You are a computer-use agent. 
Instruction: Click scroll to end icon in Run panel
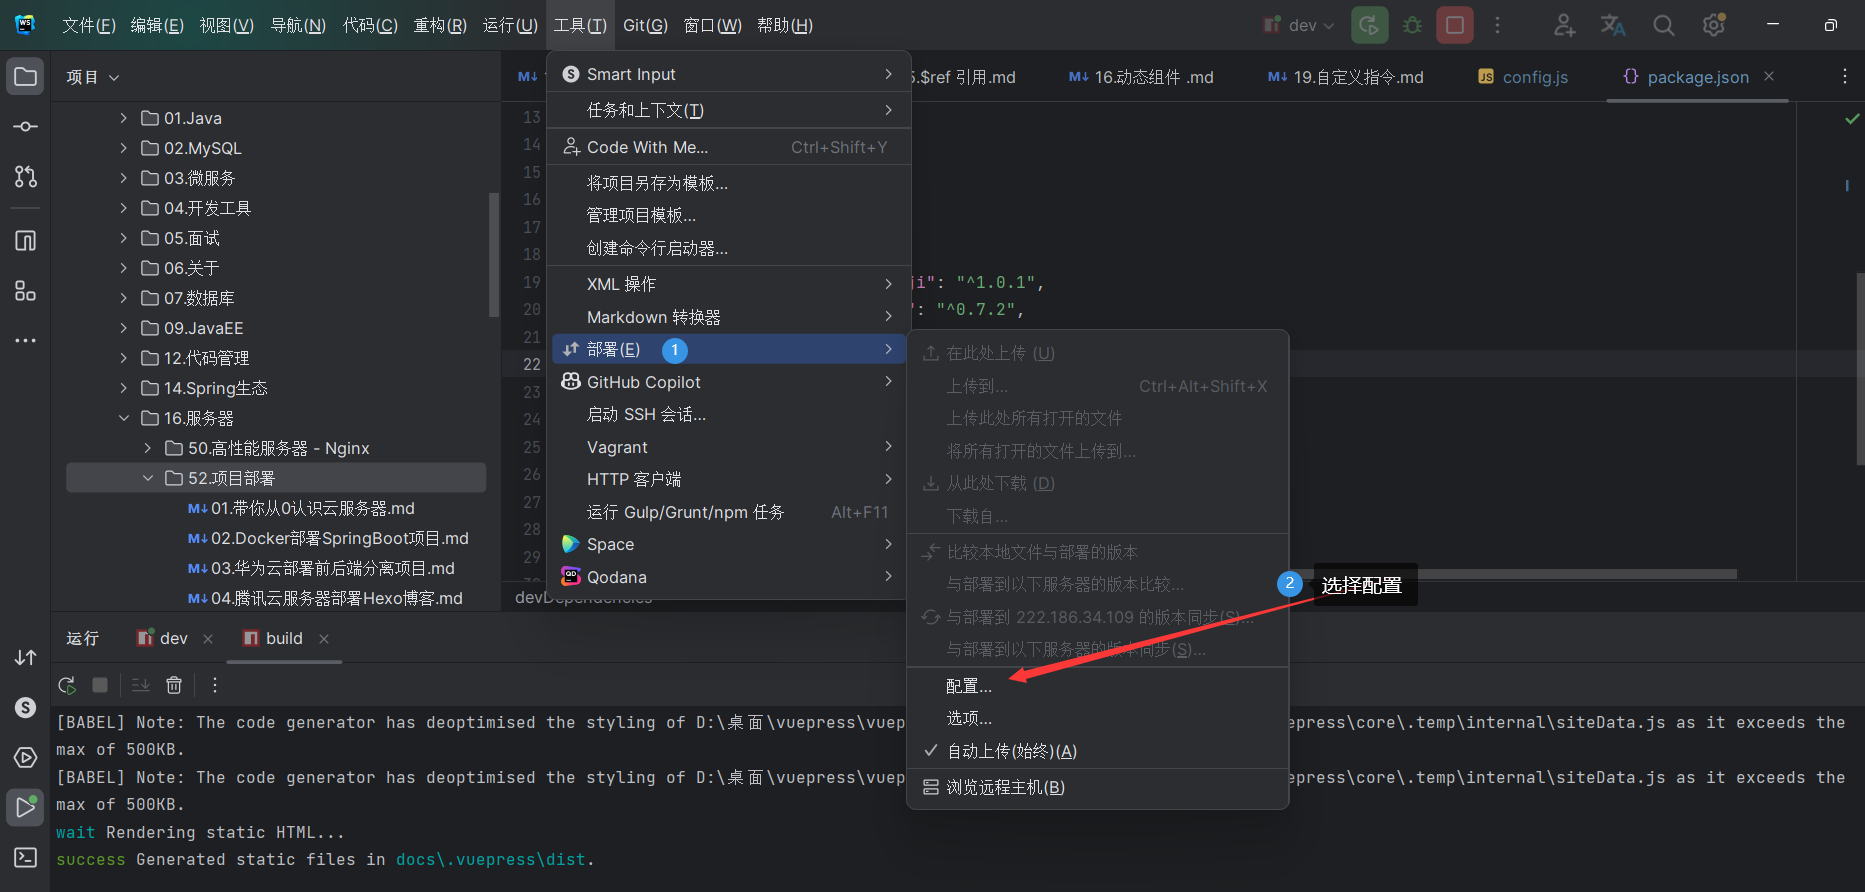coord(141,685)
